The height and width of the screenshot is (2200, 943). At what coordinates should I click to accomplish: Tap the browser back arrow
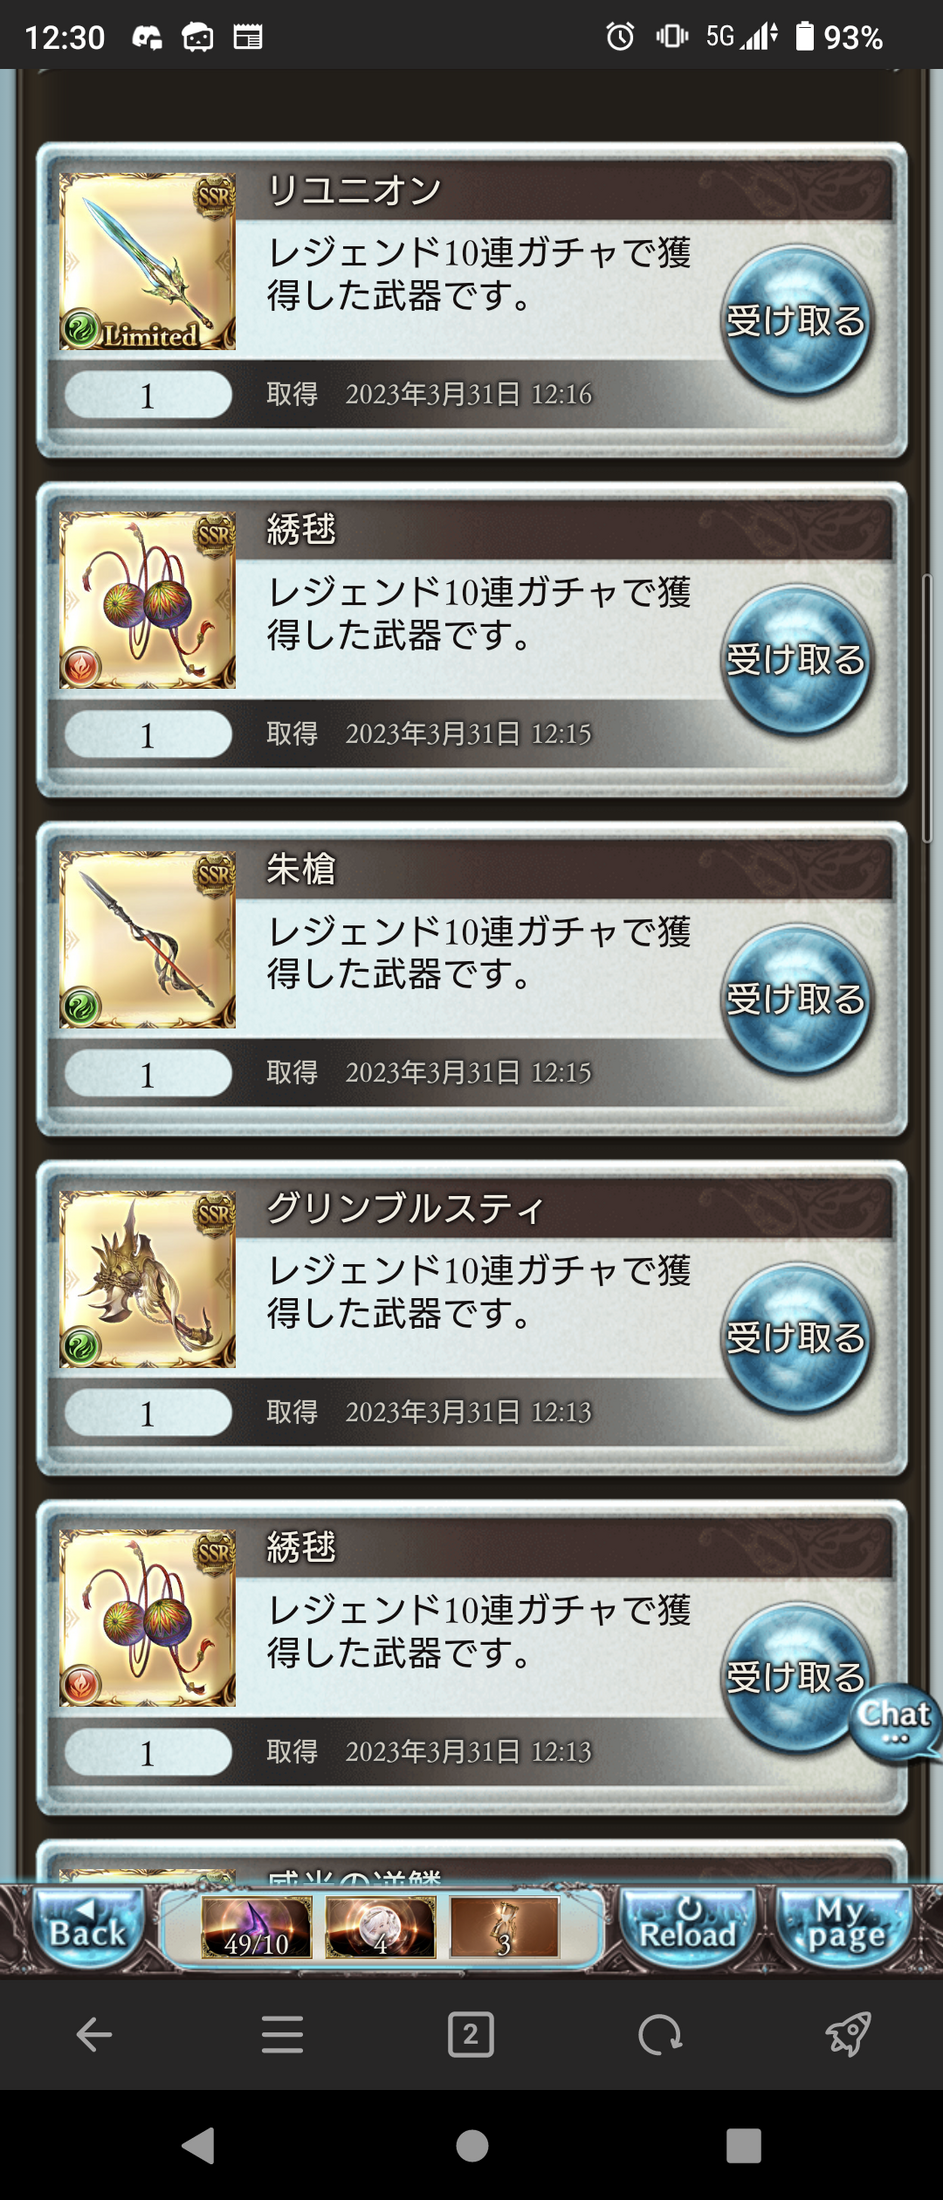click(94, 2035)
